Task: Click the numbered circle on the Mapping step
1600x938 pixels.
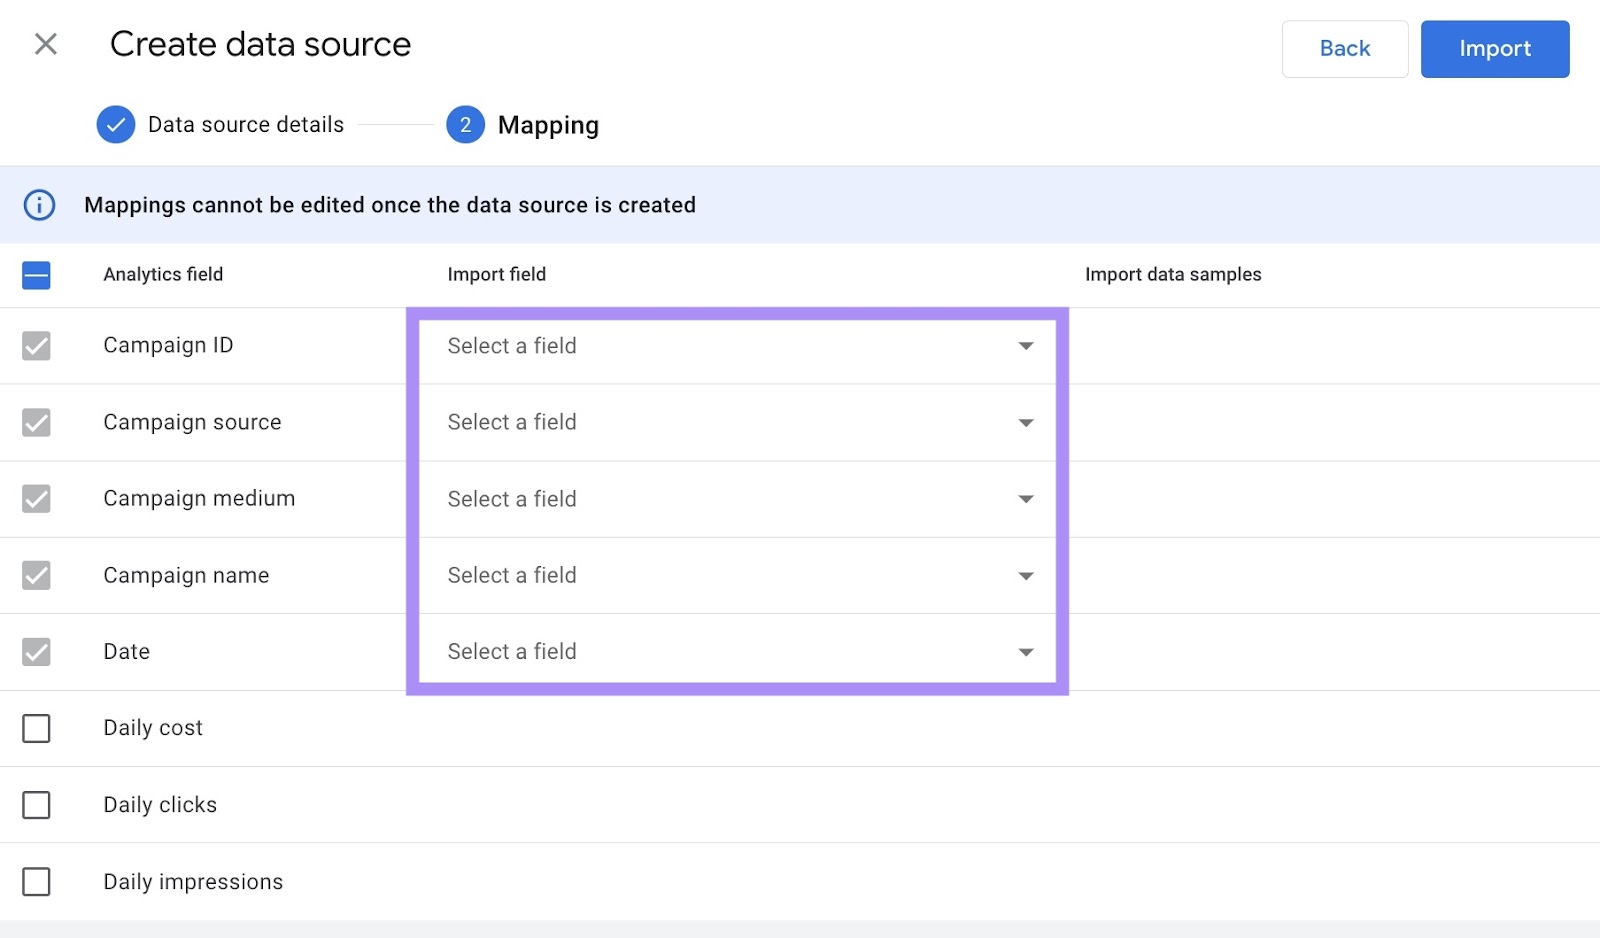Action: 465,124
